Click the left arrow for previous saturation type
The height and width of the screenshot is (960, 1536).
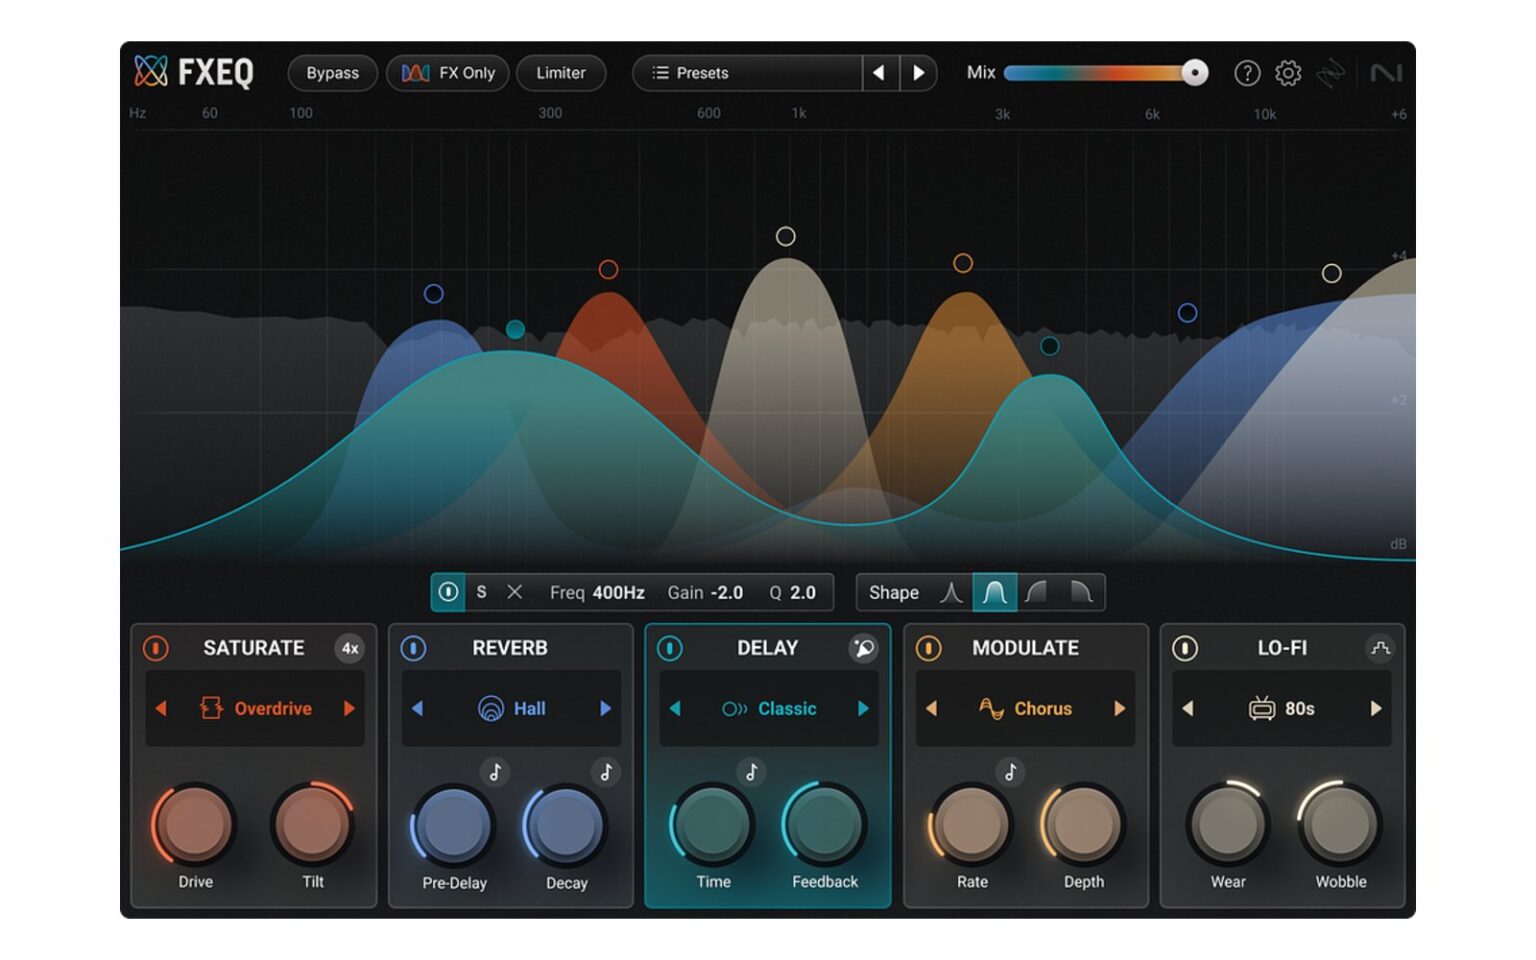162,709
